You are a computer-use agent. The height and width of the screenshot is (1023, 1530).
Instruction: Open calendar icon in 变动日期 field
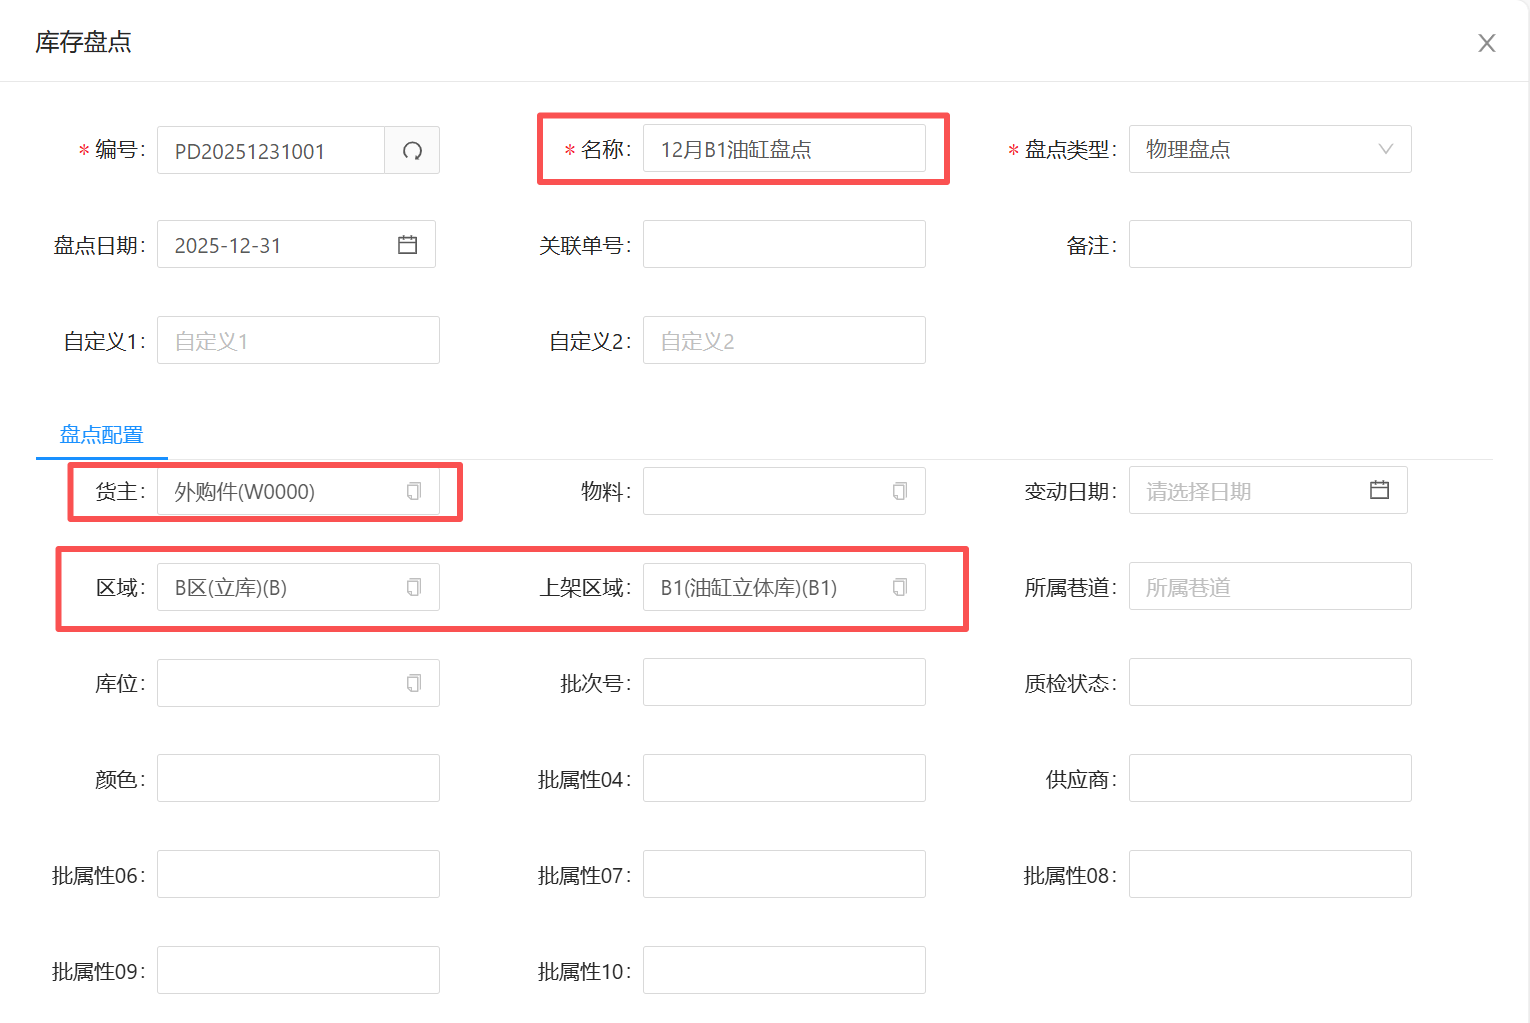coord(1379,490)
